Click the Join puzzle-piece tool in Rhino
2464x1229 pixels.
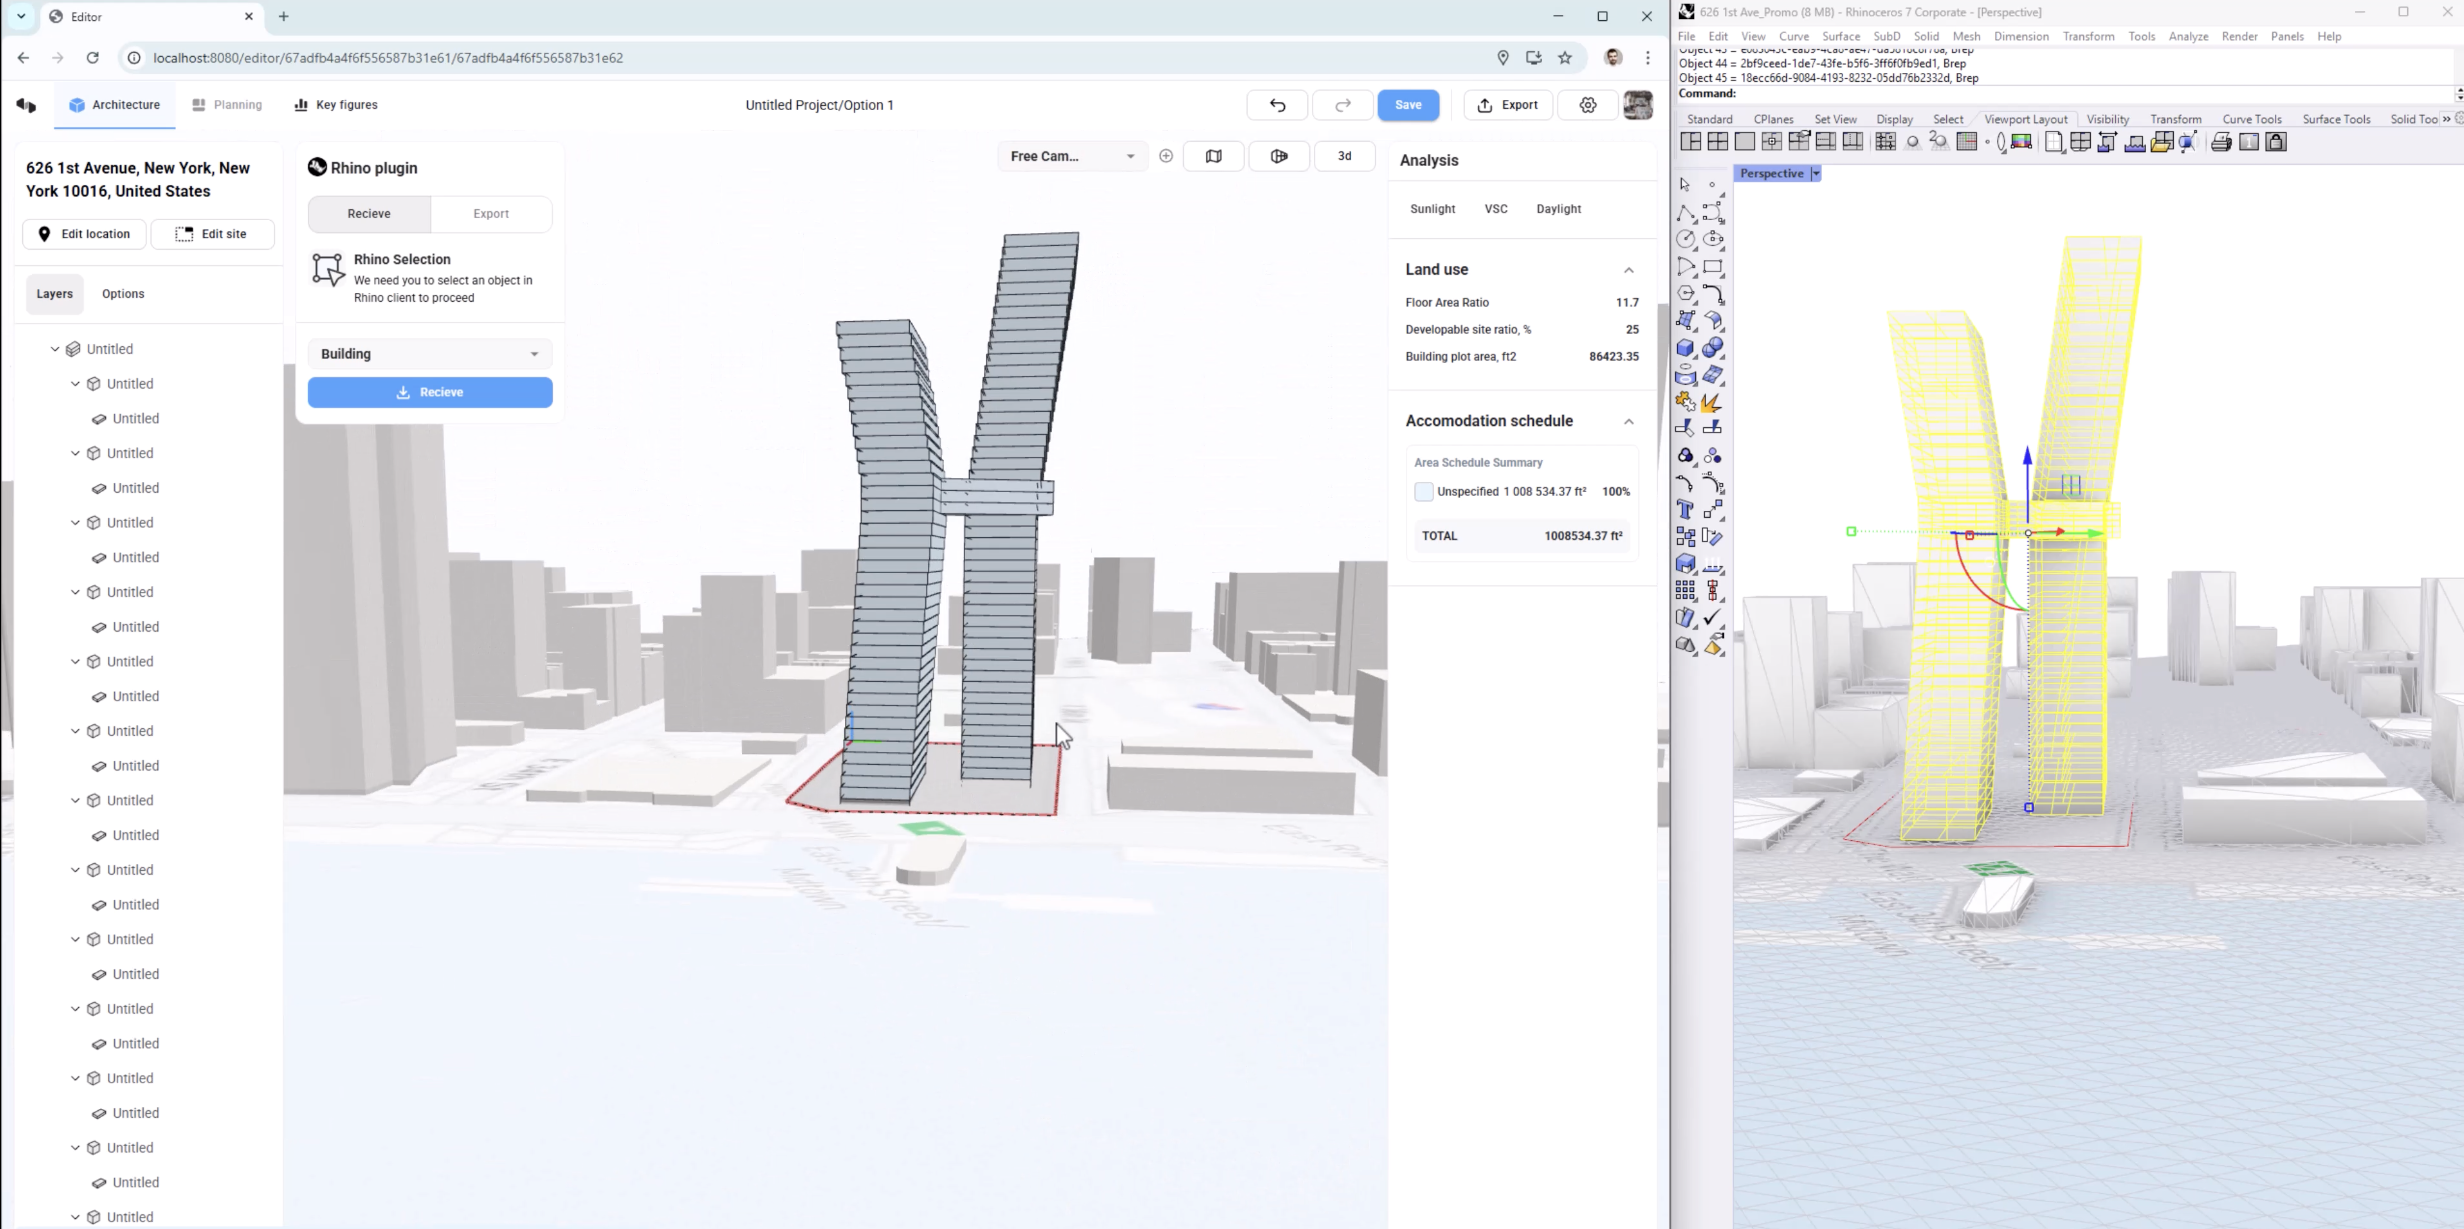1686,402
